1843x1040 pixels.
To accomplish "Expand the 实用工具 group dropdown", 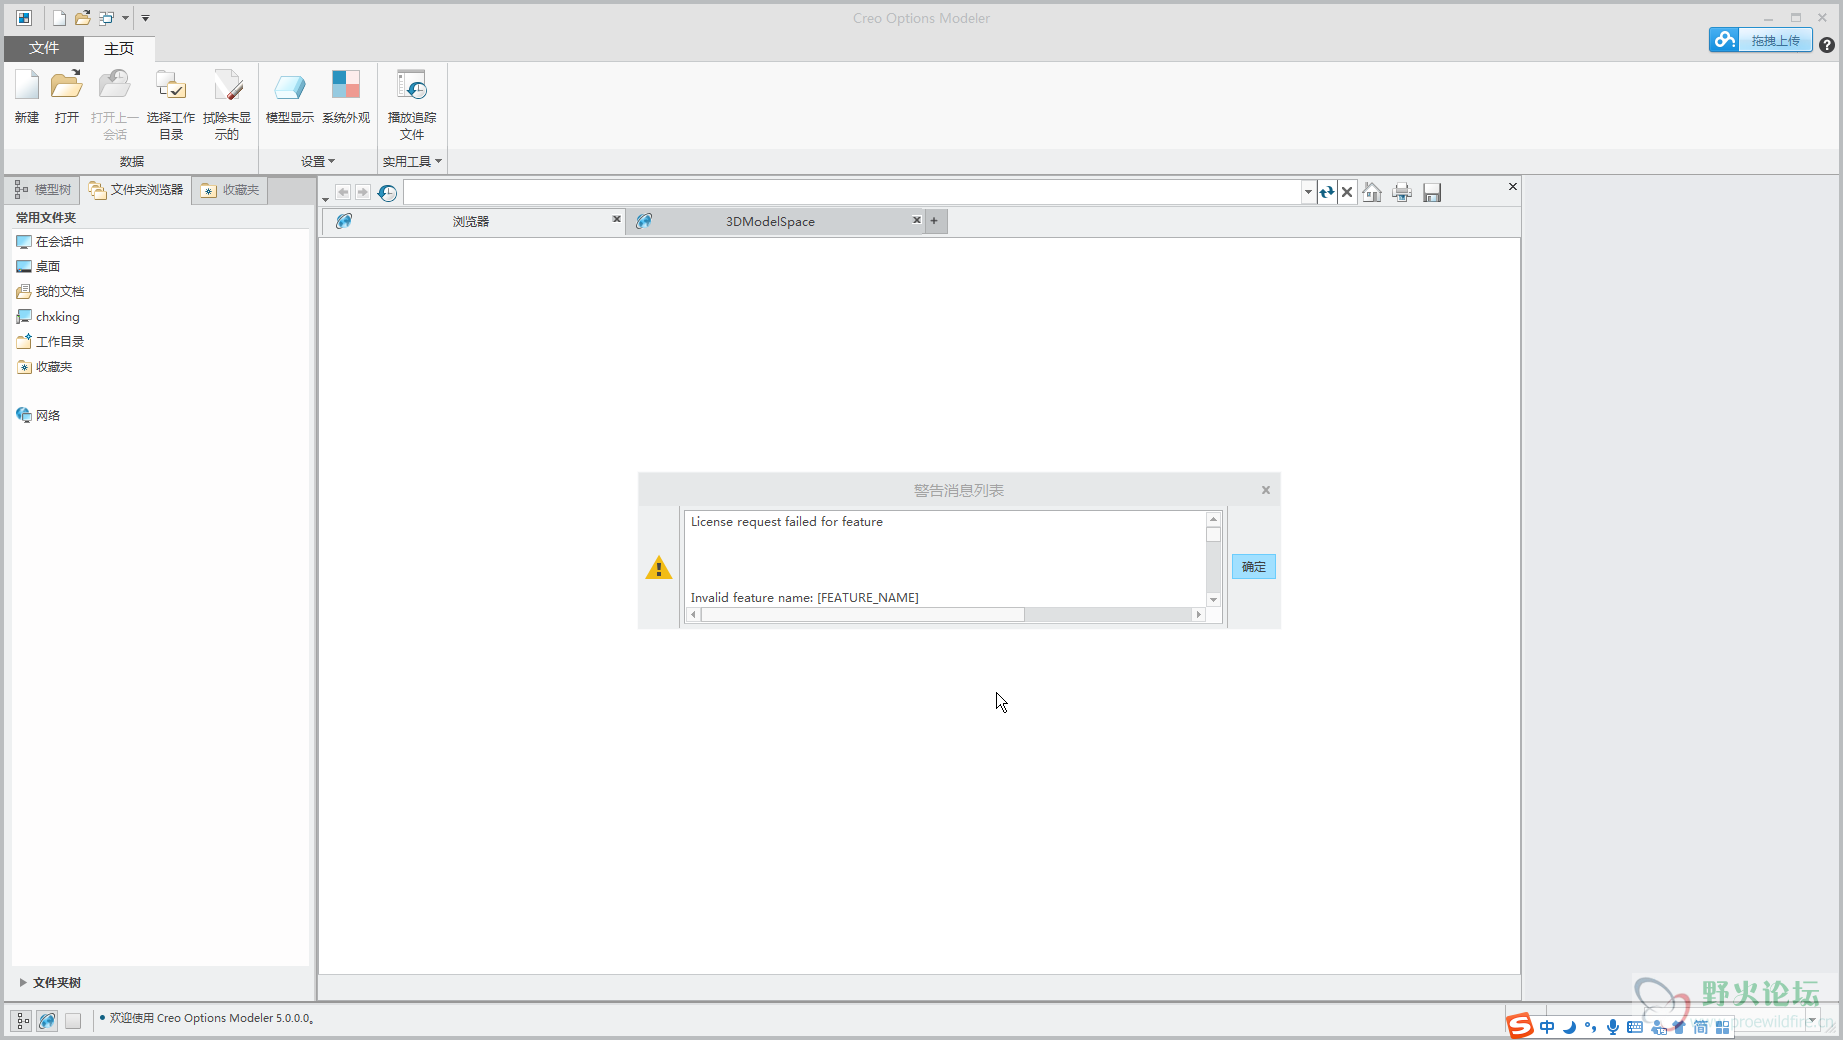I will click(x=412, y=161).
